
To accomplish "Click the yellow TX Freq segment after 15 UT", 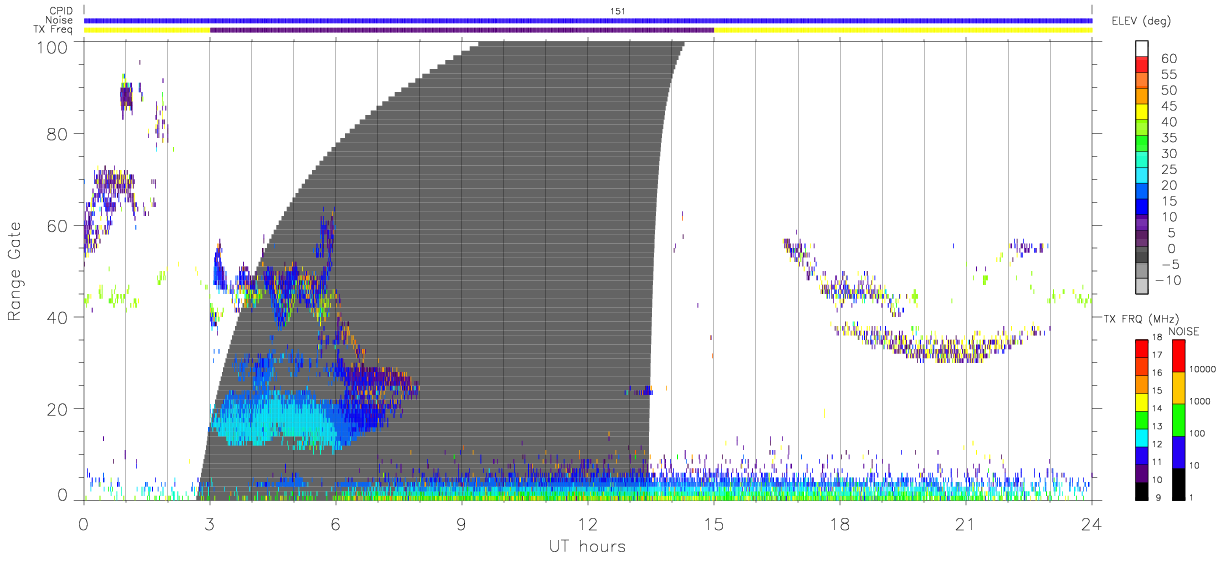I will pos(903,30).
